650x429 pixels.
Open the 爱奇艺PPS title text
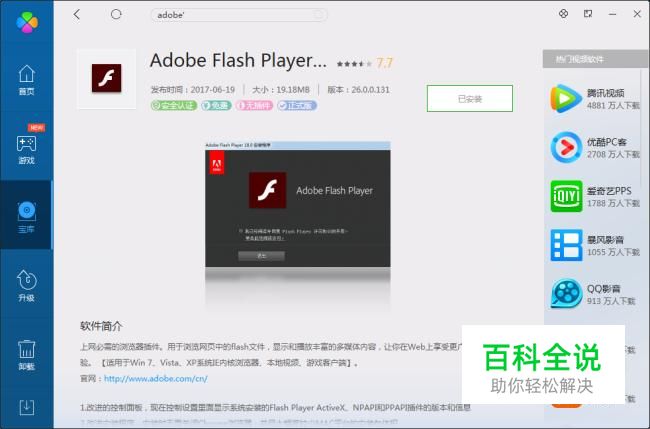click(609, 191)
